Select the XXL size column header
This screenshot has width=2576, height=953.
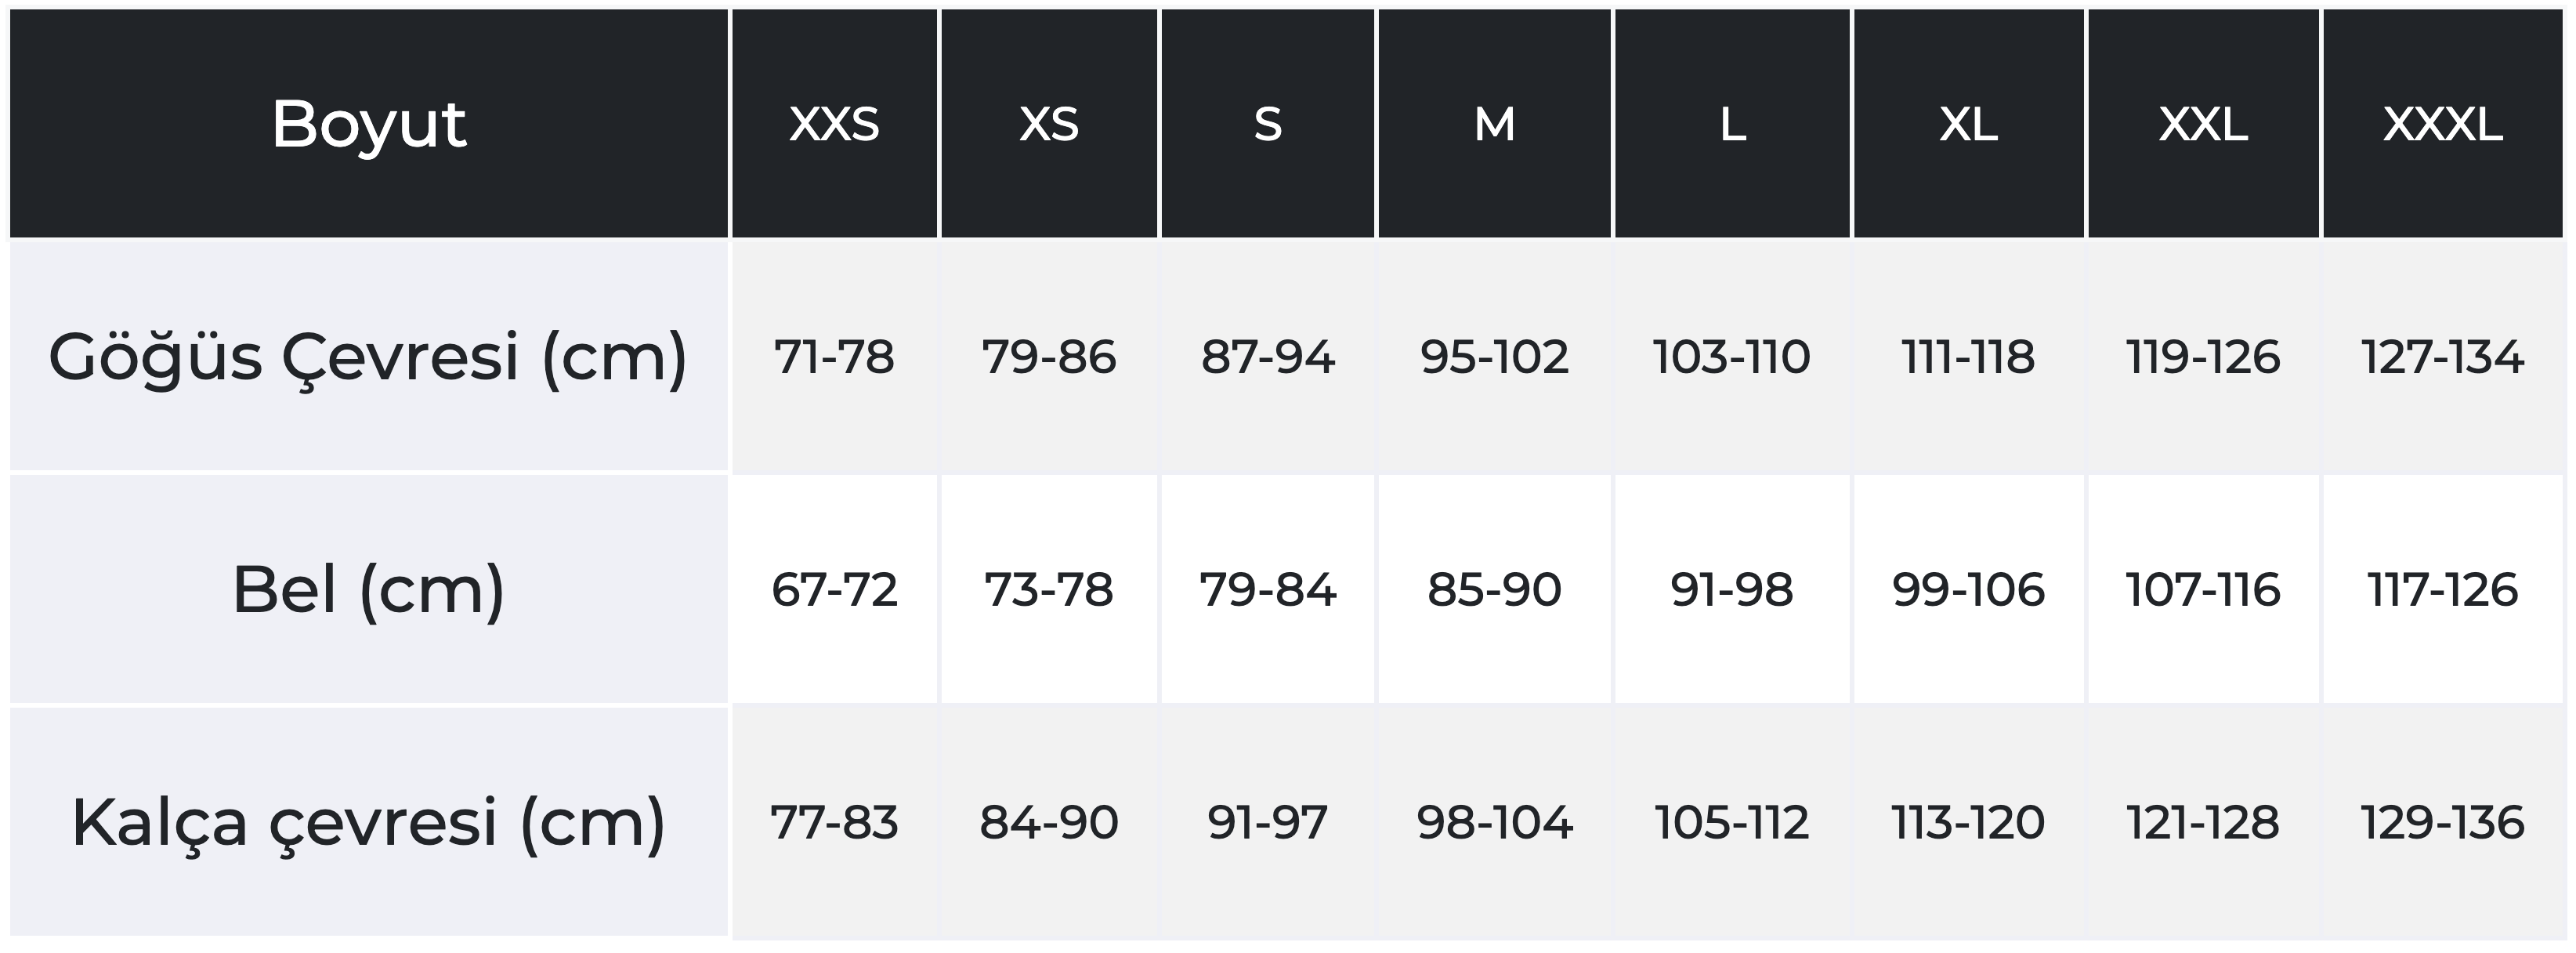tap(2203, 124)
